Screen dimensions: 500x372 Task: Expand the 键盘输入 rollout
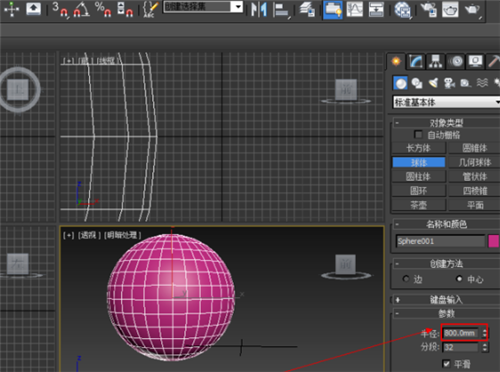(447, 300)
